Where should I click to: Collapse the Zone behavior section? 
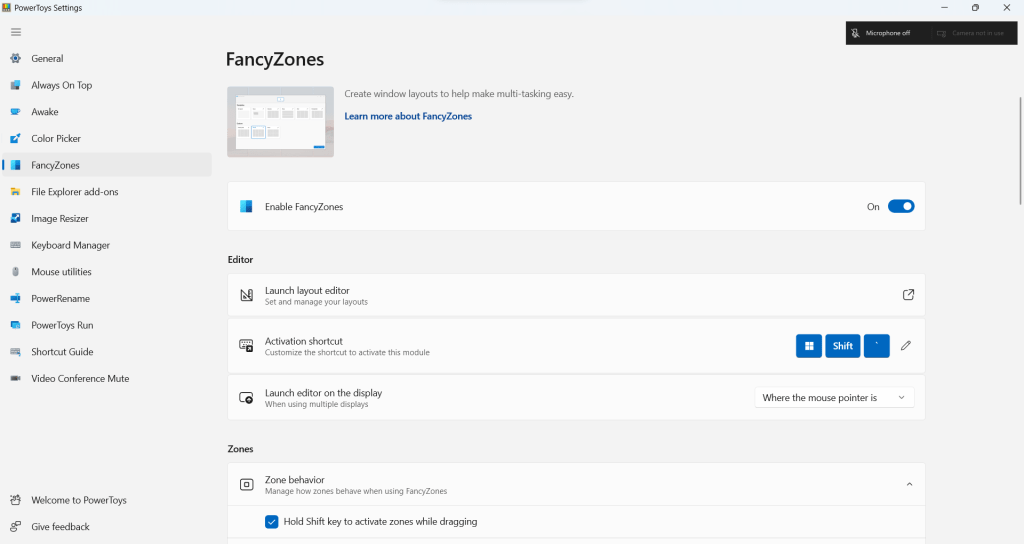click(909, 485)
